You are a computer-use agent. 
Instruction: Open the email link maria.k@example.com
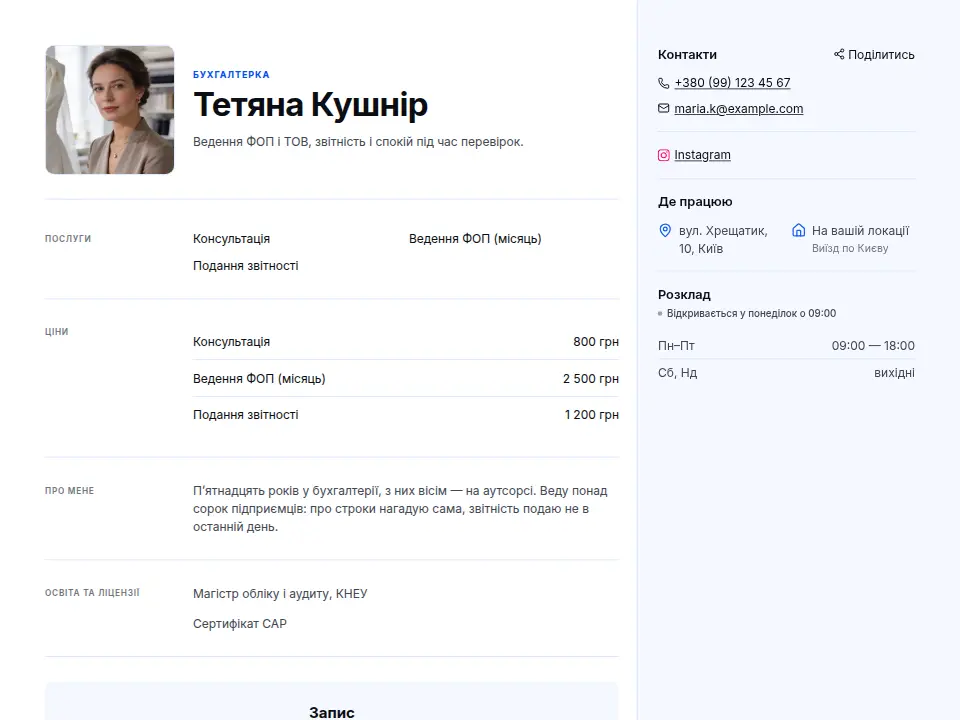(x=738, y=109)
